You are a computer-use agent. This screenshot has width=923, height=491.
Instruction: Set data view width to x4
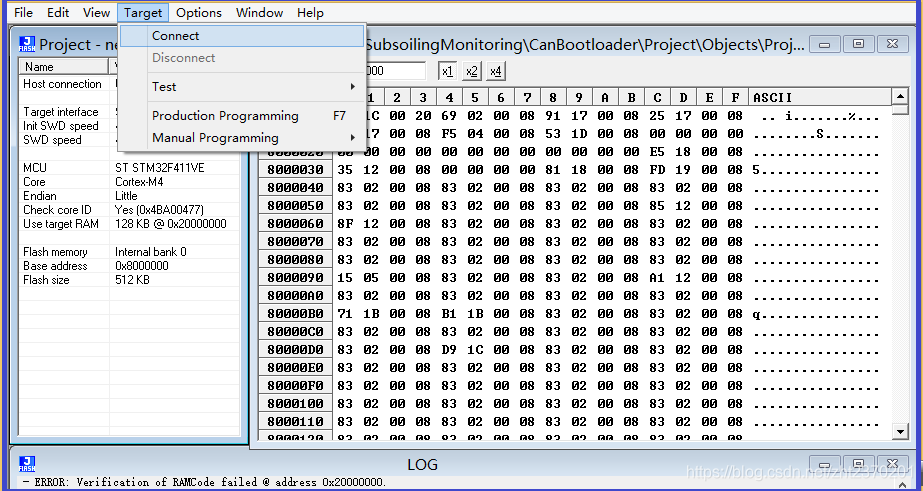[x=496, y=71]
